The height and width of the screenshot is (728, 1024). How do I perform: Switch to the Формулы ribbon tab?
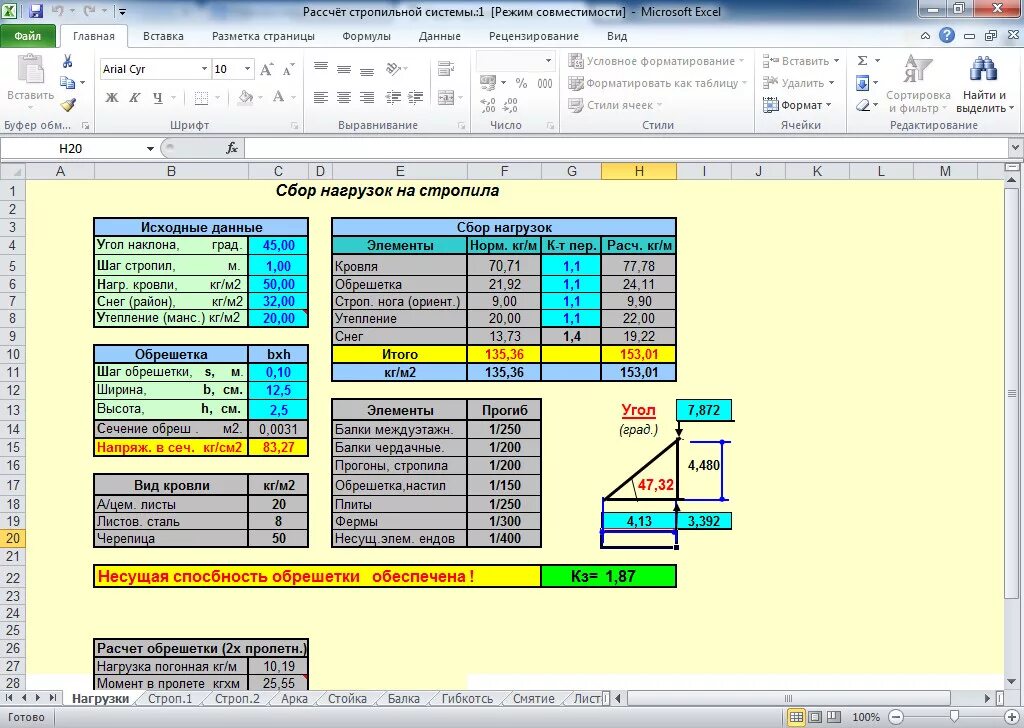[x=366, y=37]
